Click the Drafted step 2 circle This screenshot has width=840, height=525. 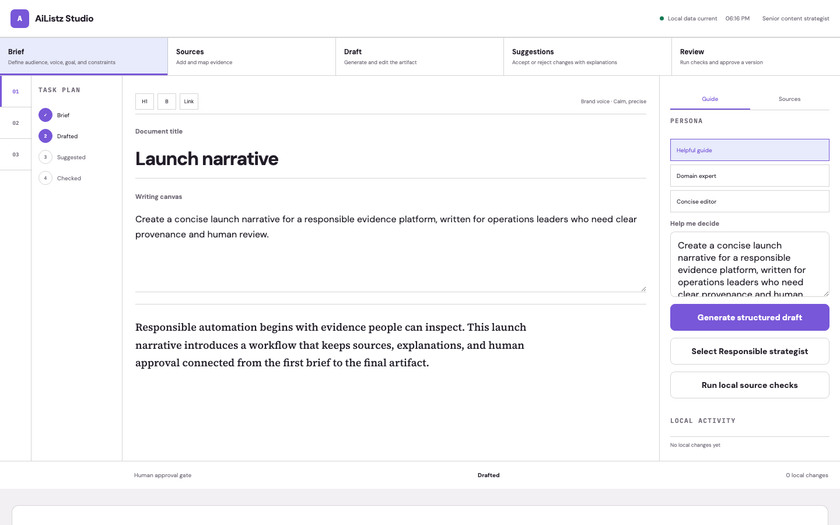pyautogui.click(x=46, y=136)
